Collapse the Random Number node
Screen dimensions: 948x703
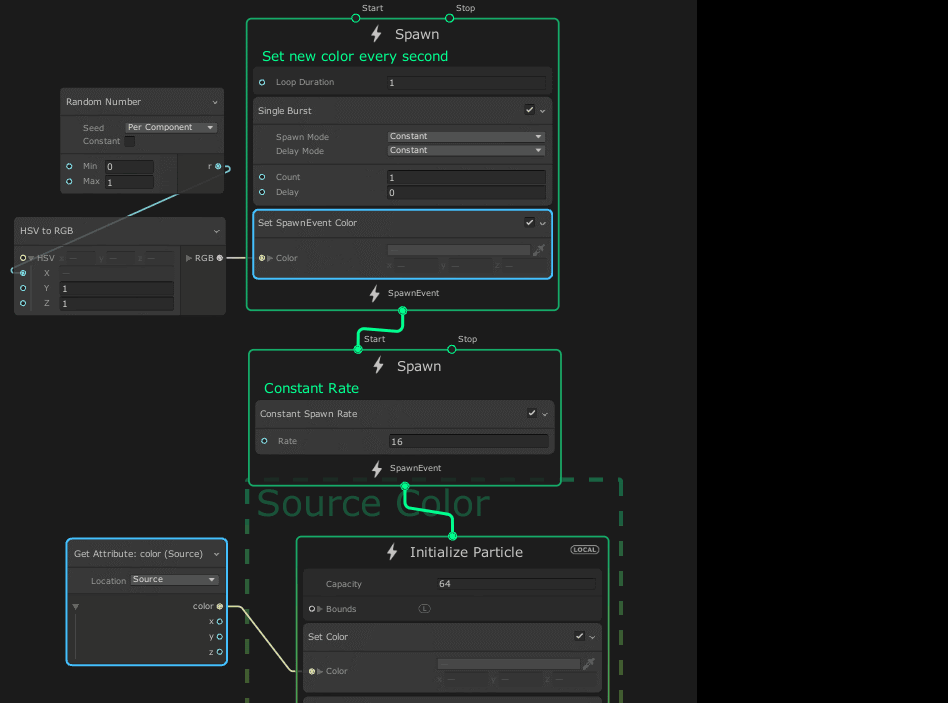(x=215, y=102)
